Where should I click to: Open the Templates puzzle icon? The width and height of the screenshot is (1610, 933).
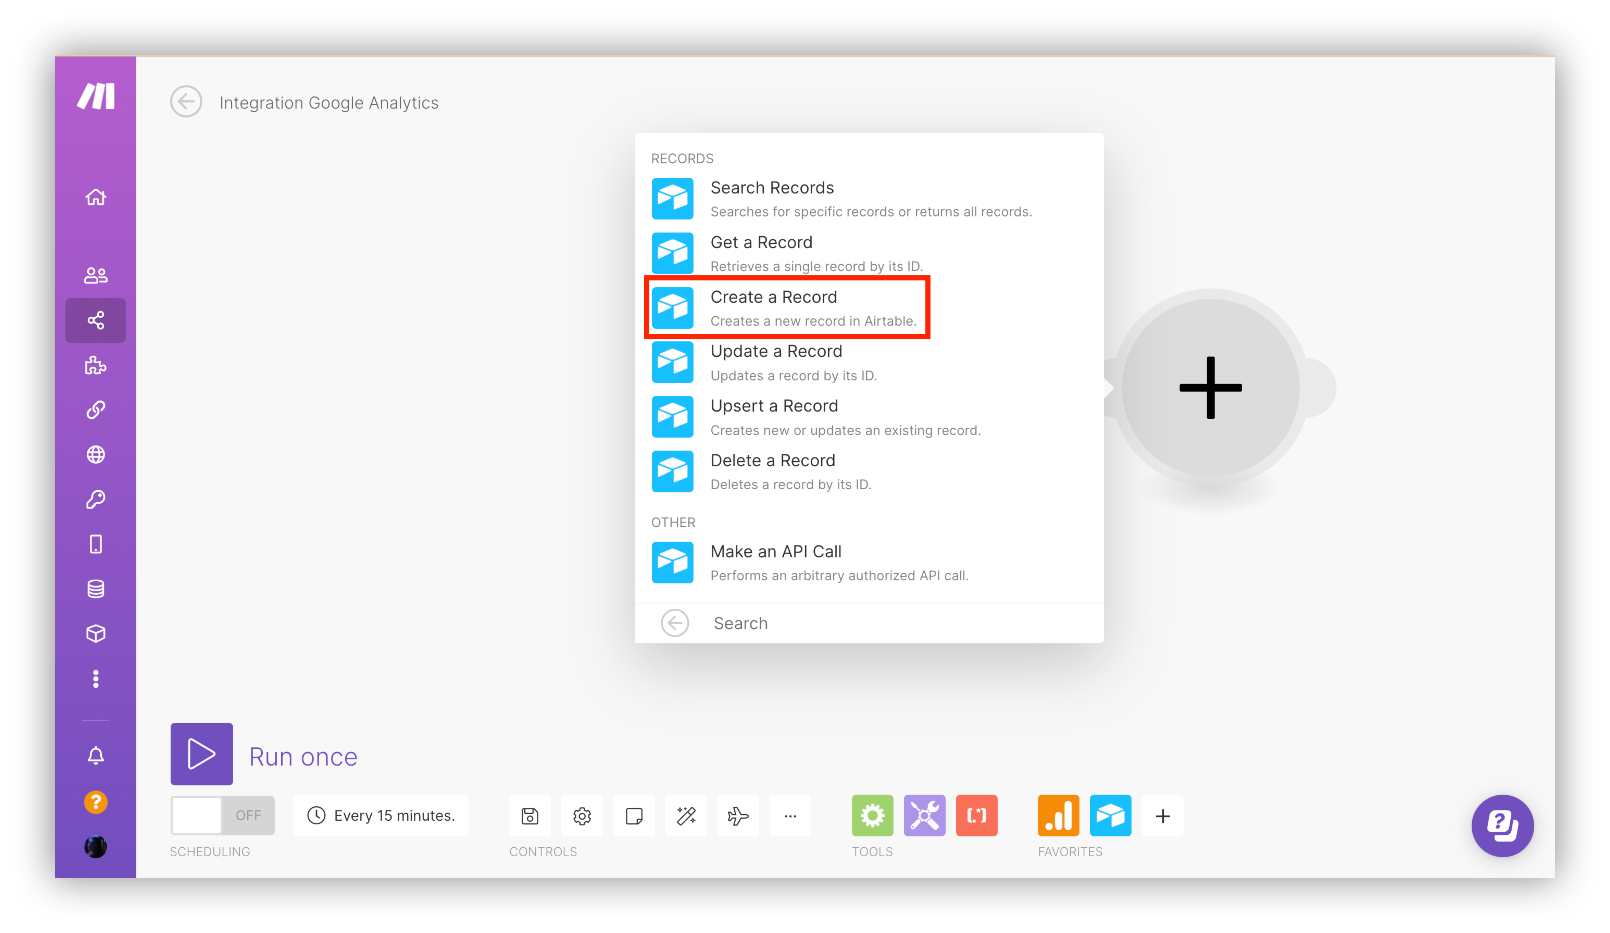point(96,365)
